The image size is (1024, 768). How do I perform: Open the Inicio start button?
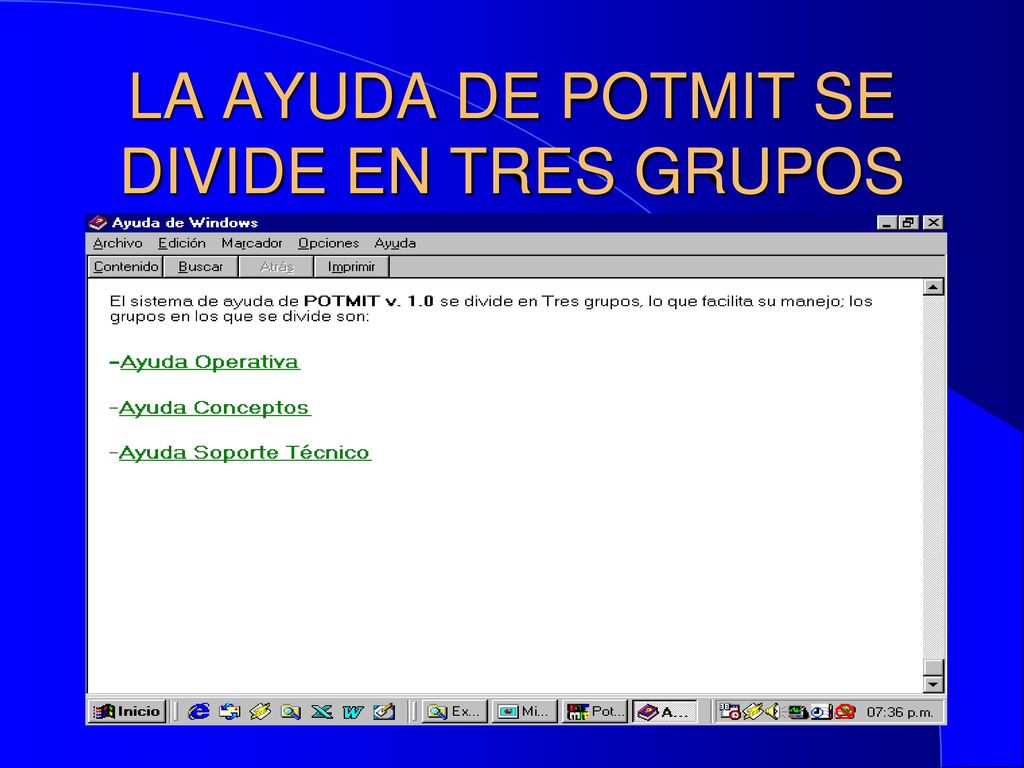127,711
